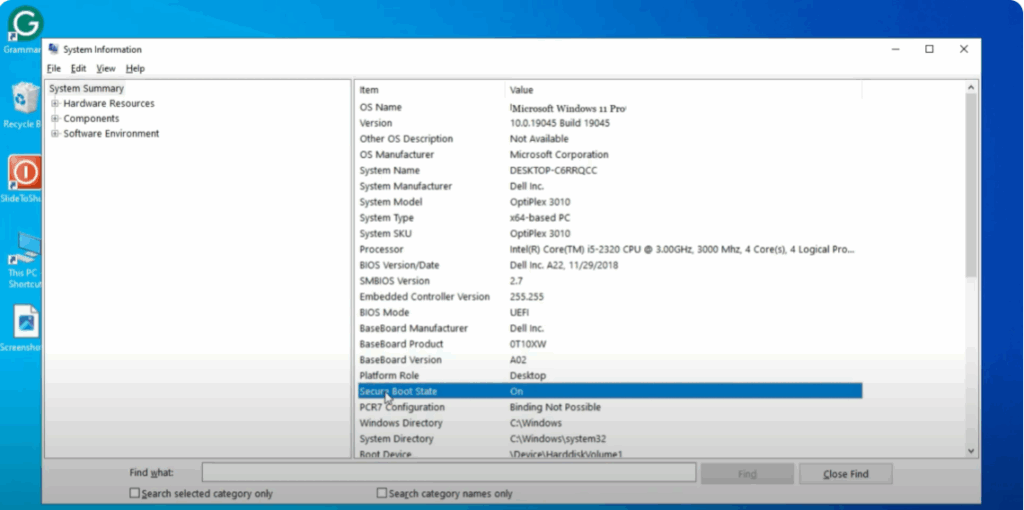The width and height of the screenshot is (1024, 510).
Task: Open the Grammarly desktop shortcut
Action: (x=25, y=25)
